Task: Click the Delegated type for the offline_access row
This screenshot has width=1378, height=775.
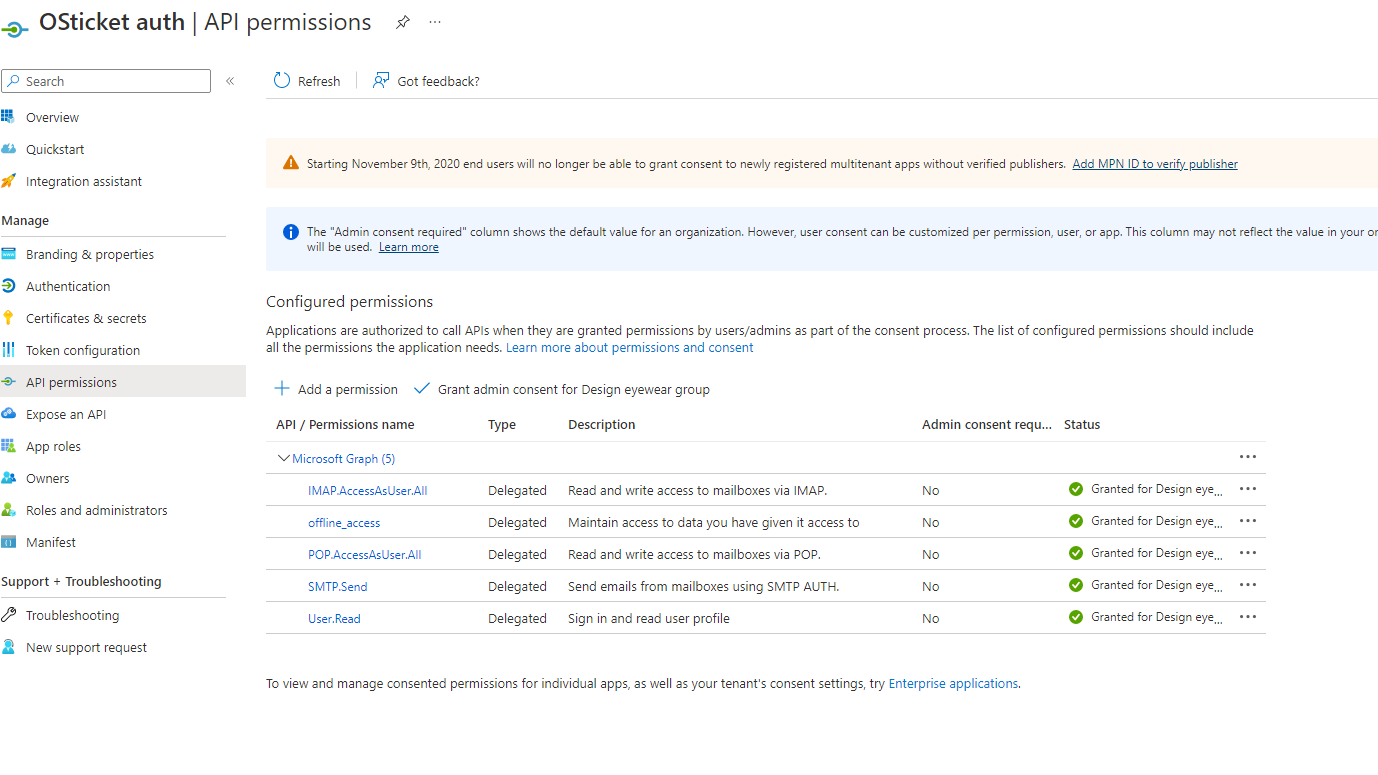Action: pyautogui.click(x=517, y=523)
